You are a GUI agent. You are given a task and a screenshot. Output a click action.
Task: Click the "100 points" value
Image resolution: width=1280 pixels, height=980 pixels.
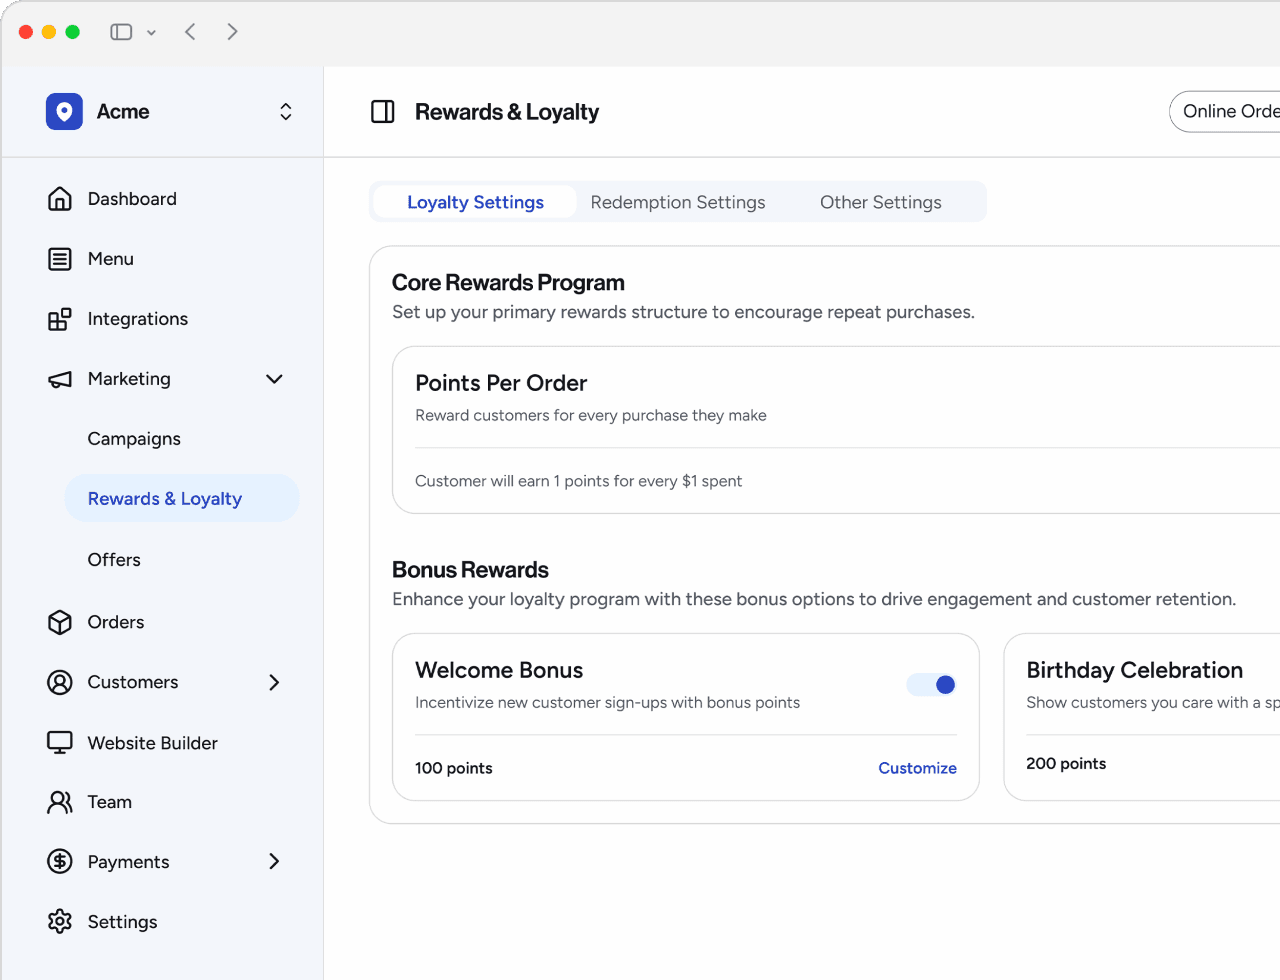point(454,768)
